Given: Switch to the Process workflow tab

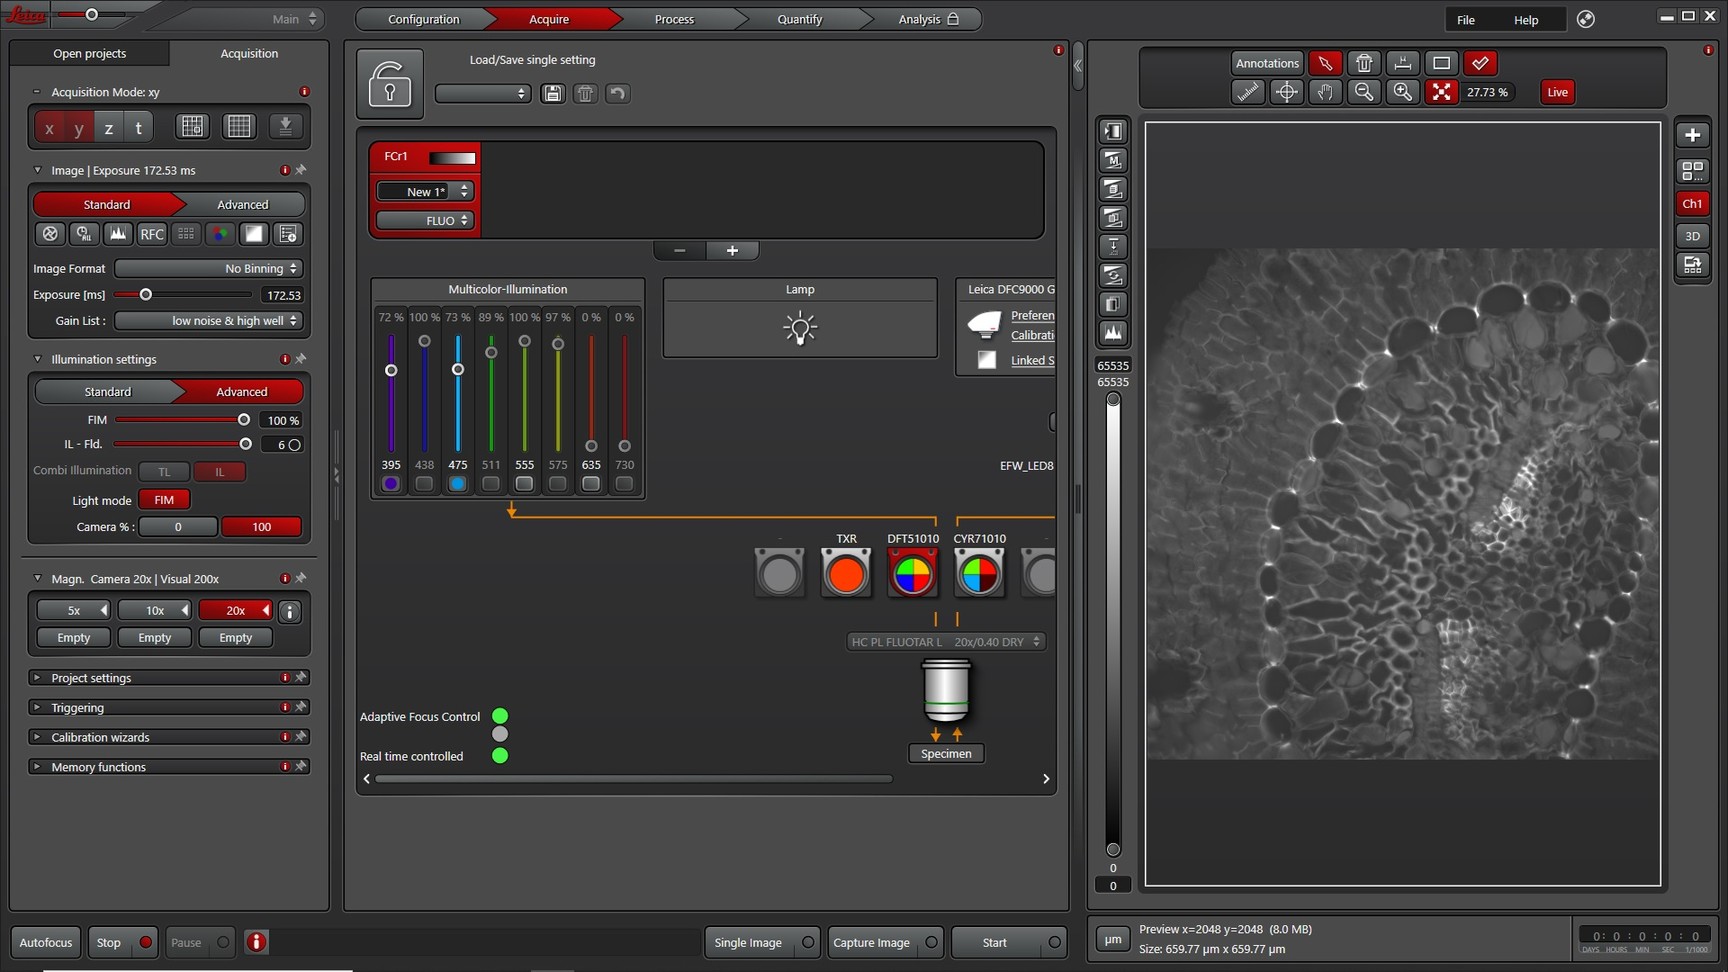Looking at the screenshot, I should point(673,18).
